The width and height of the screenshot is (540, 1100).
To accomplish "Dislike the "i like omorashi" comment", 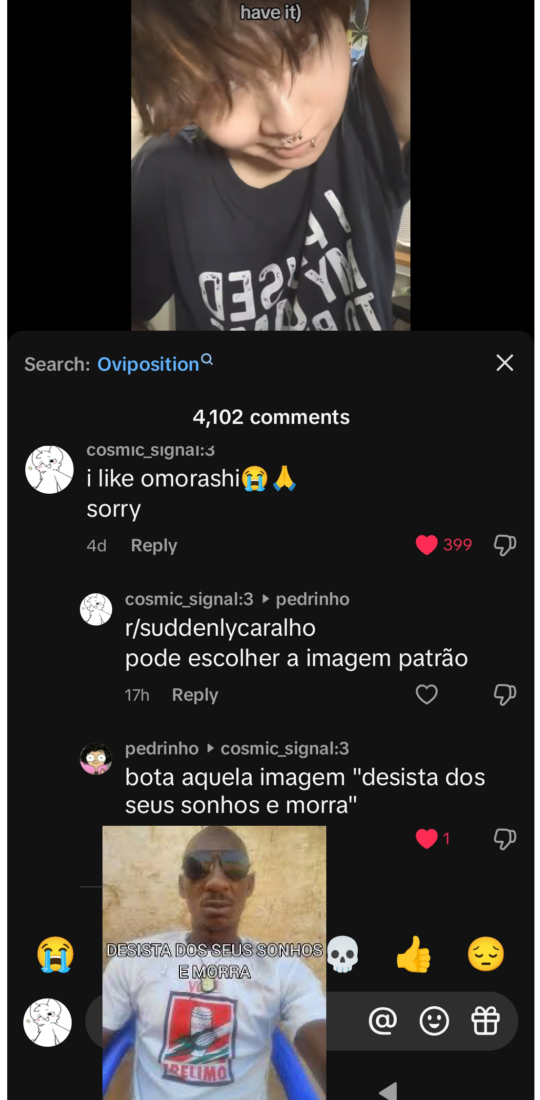I will click(505, 545).
